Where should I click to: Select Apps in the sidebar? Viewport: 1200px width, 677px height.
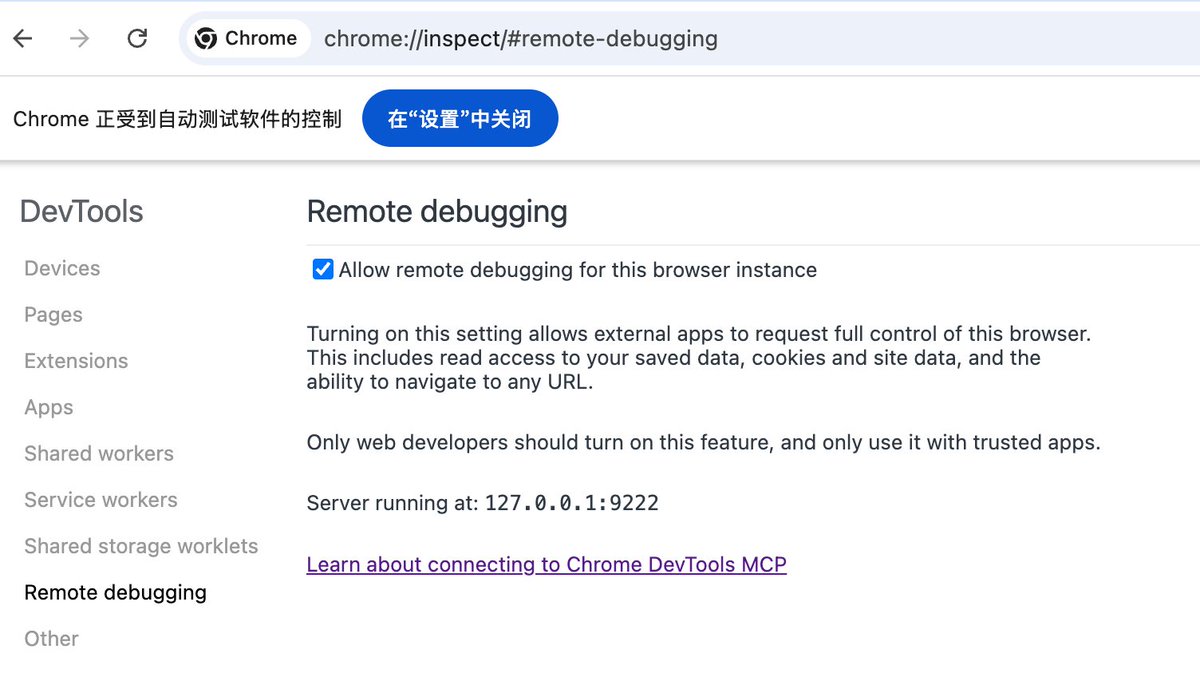[49, 407]
